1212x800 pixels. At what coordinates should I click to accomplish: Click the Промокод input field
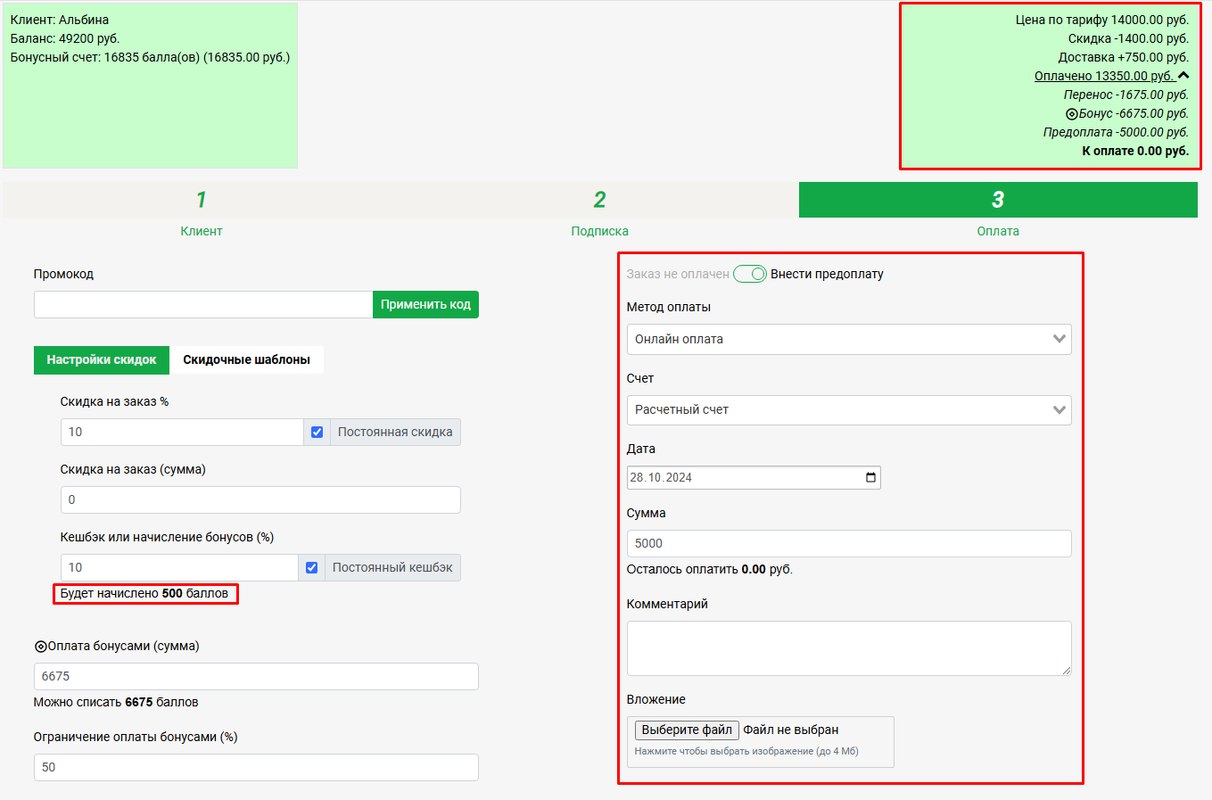click(x=203, y=305)
